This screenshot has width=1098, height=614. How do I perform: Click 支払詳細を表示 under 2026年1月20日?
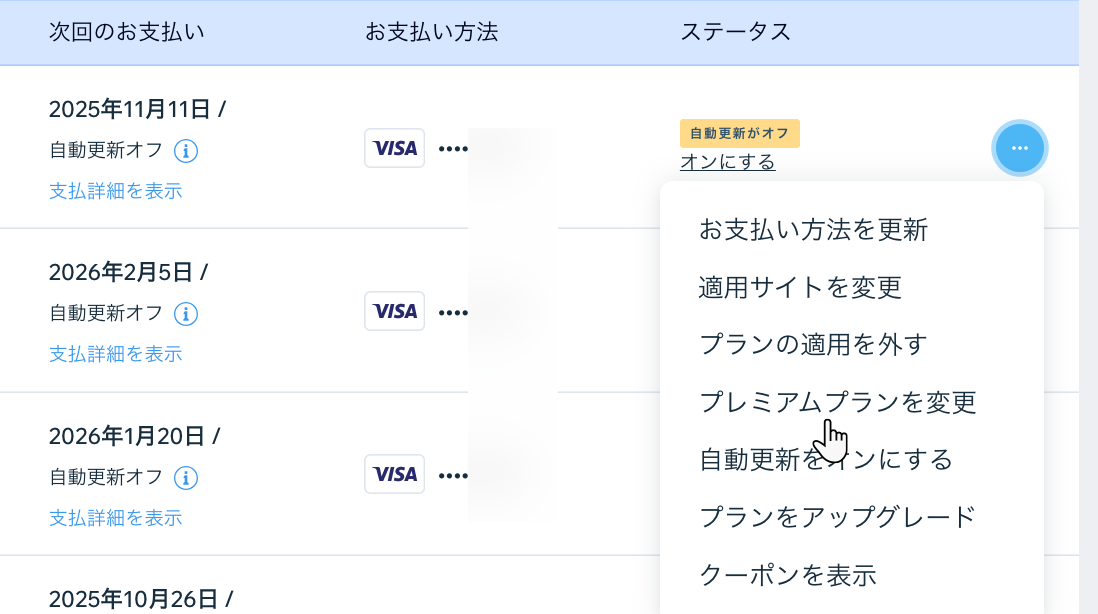point(117,518)
